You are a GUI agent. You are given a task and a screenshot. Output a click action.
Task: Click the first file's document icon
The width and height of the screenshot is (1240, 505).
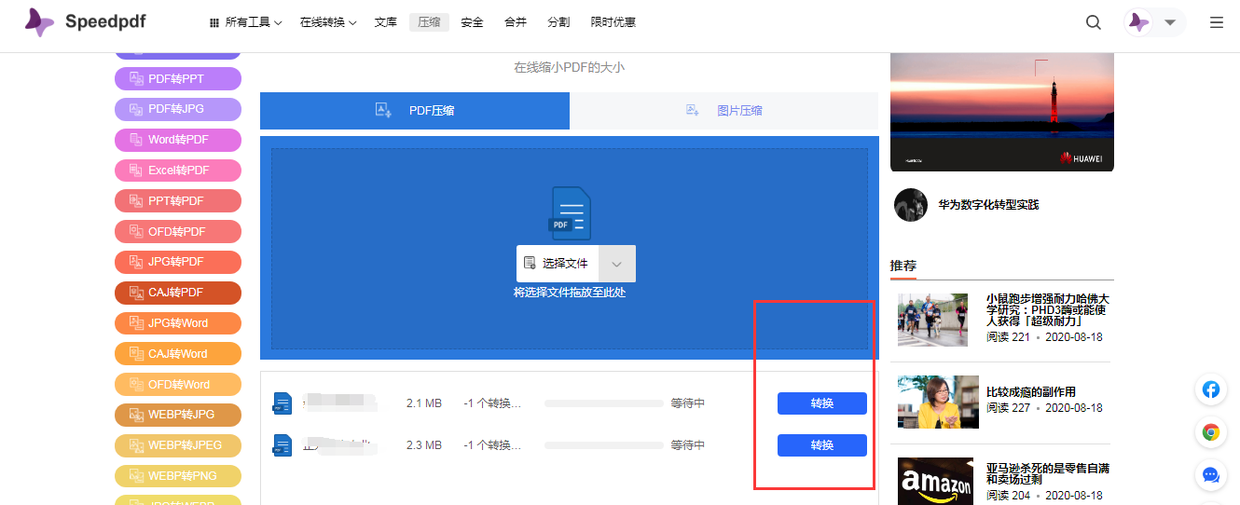(x=283, y=403)
